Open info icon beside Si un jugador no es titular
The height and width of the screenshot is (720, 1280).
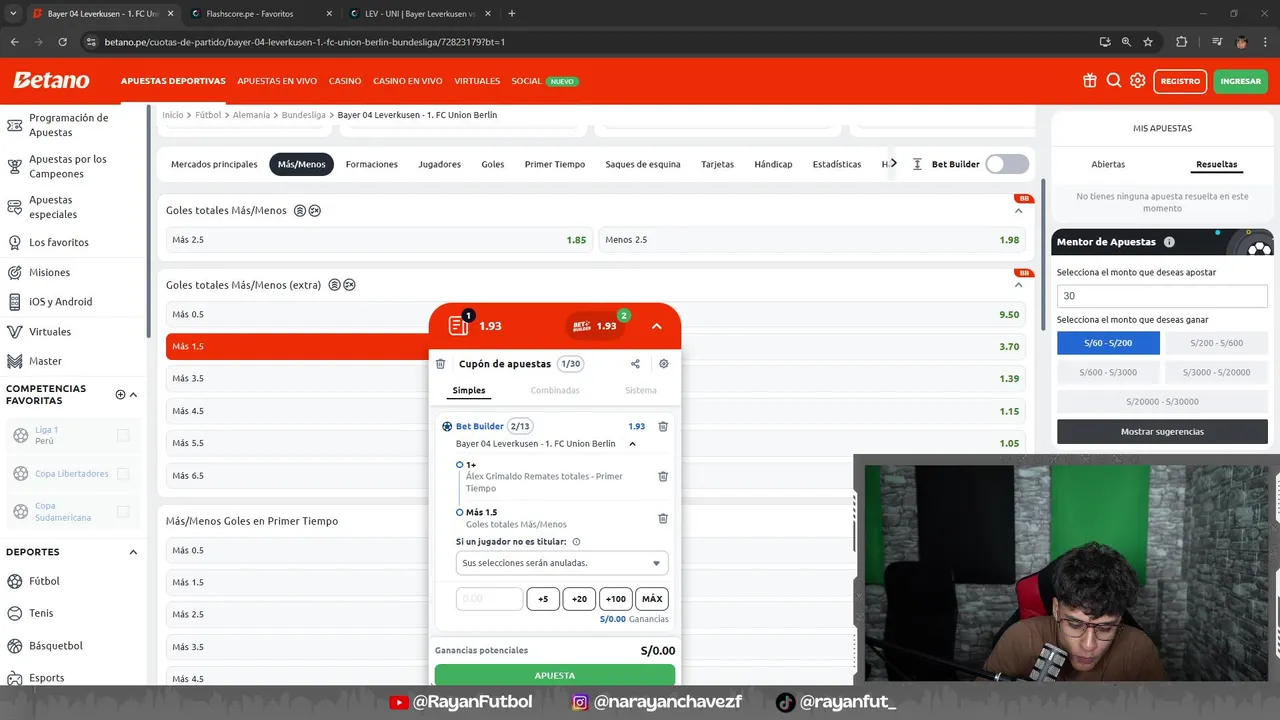pyautogui.click(x=576, y=542)
